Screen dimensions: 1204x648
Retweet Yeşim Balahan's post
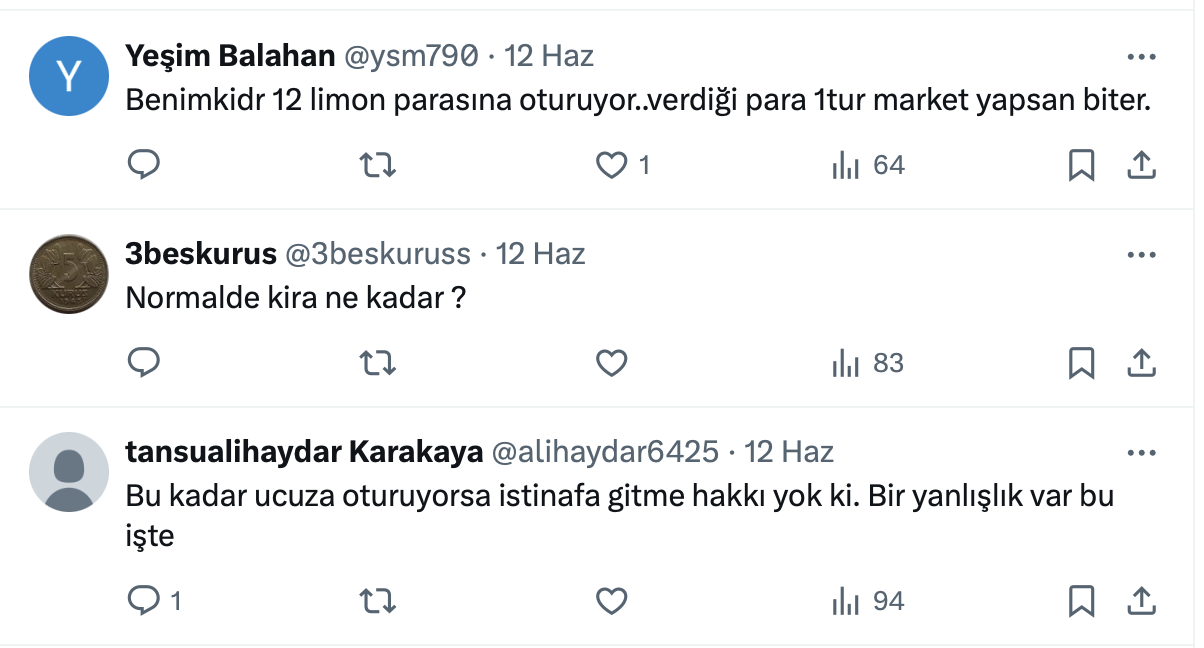click(377, 165)
